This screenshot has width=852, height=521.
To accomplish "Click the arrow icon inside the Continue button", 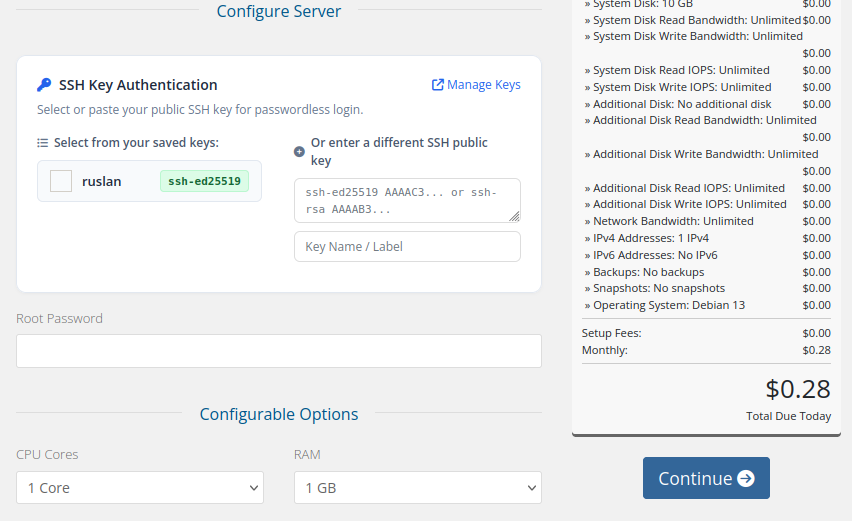I will tap(746, 478).
